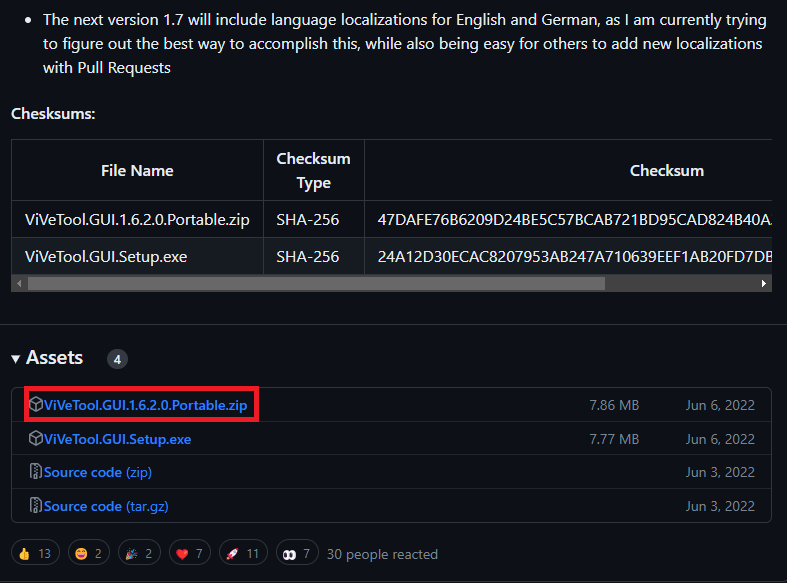
Task: React with the thumbs up emoji
Action: (x=35, y=553)
